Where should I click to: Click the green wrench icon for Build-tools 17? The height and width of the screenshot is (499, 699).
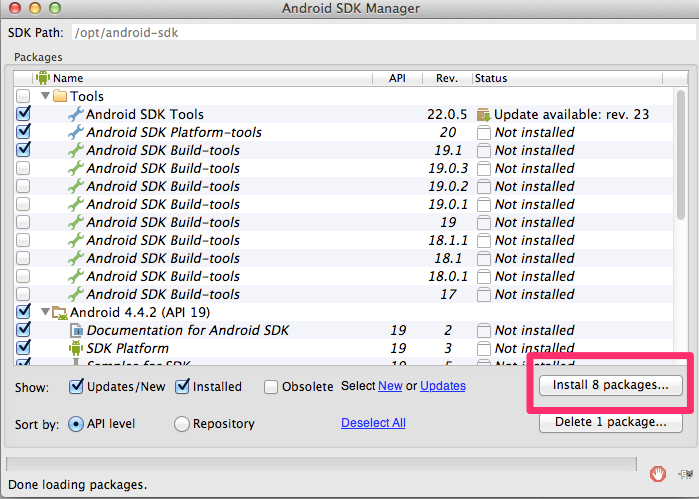76,294
